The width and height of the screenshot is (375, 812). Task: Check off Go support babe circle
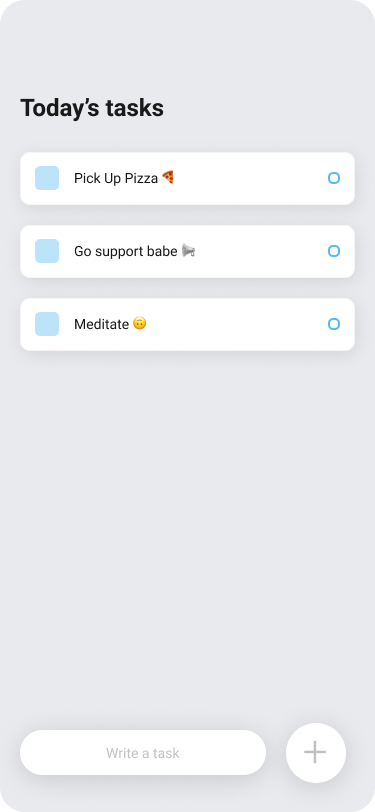pos(334,251)
